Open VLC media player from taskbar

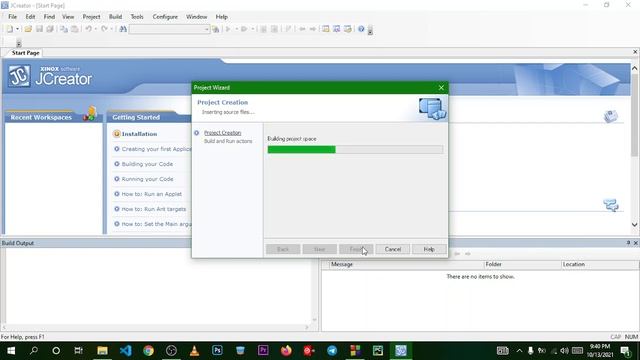pyautogui.click(x=194, y=351)
